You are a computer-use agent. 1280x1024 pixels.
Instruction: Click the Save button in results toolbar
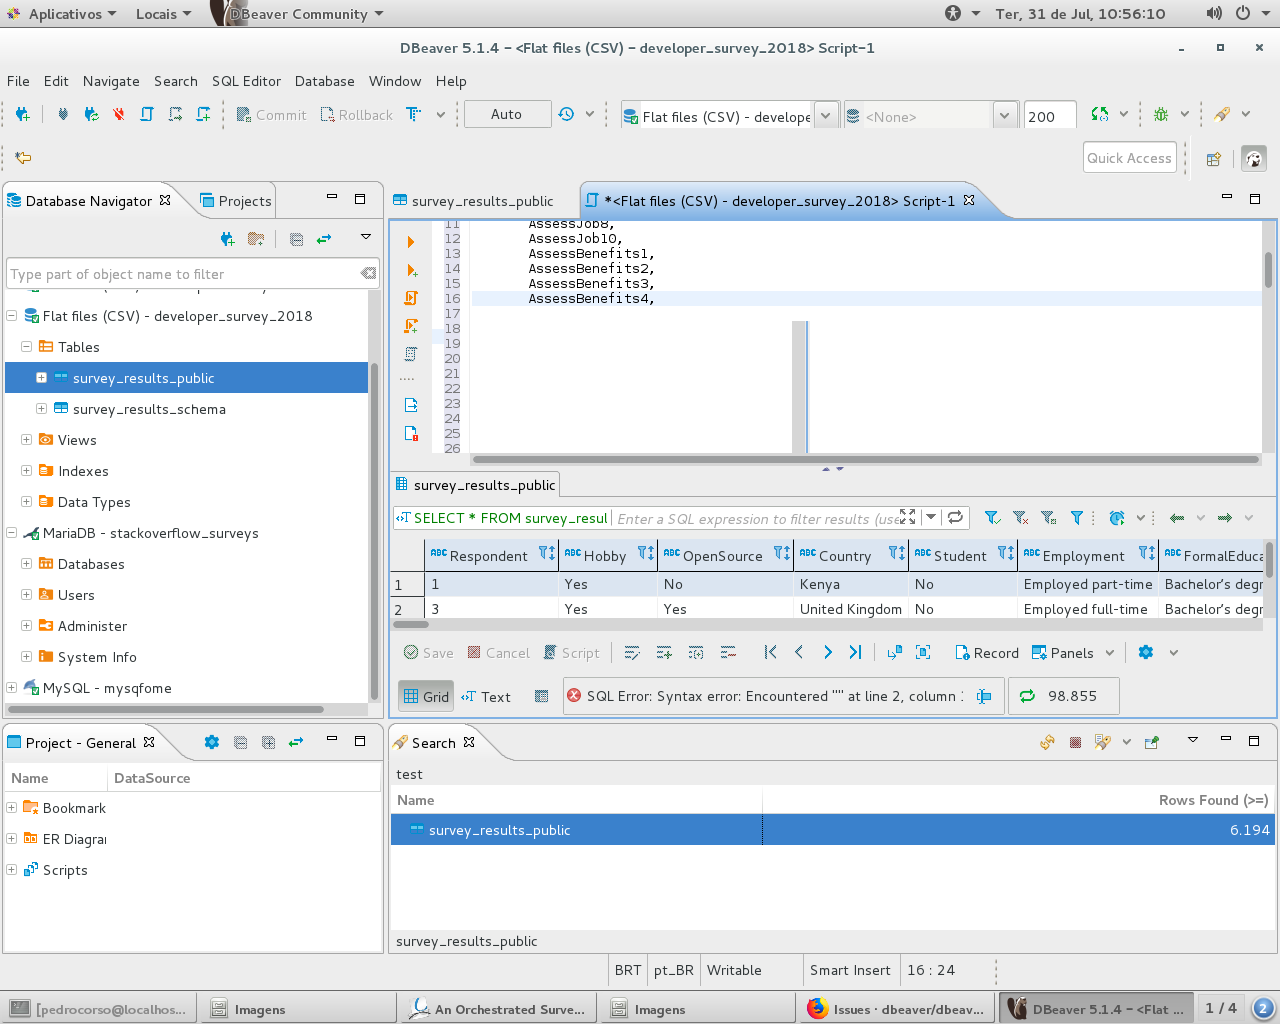click(x=428, y=653)
